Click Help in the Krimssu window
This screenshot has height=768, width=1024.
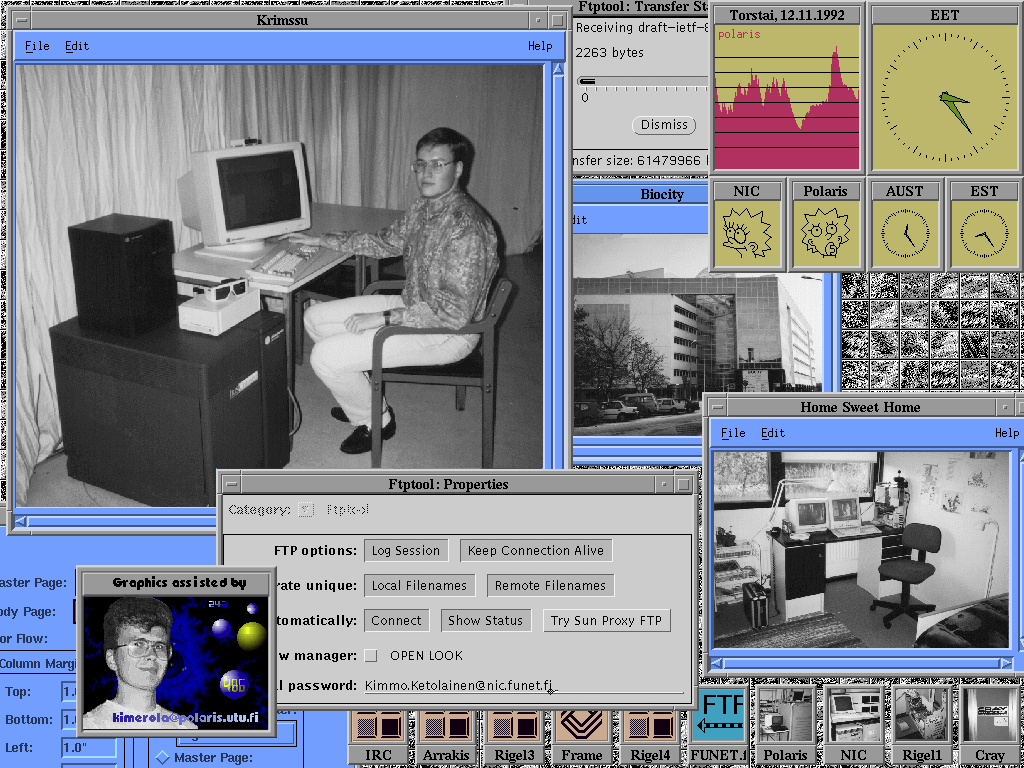pyautogui.click(x=540, y=46)
